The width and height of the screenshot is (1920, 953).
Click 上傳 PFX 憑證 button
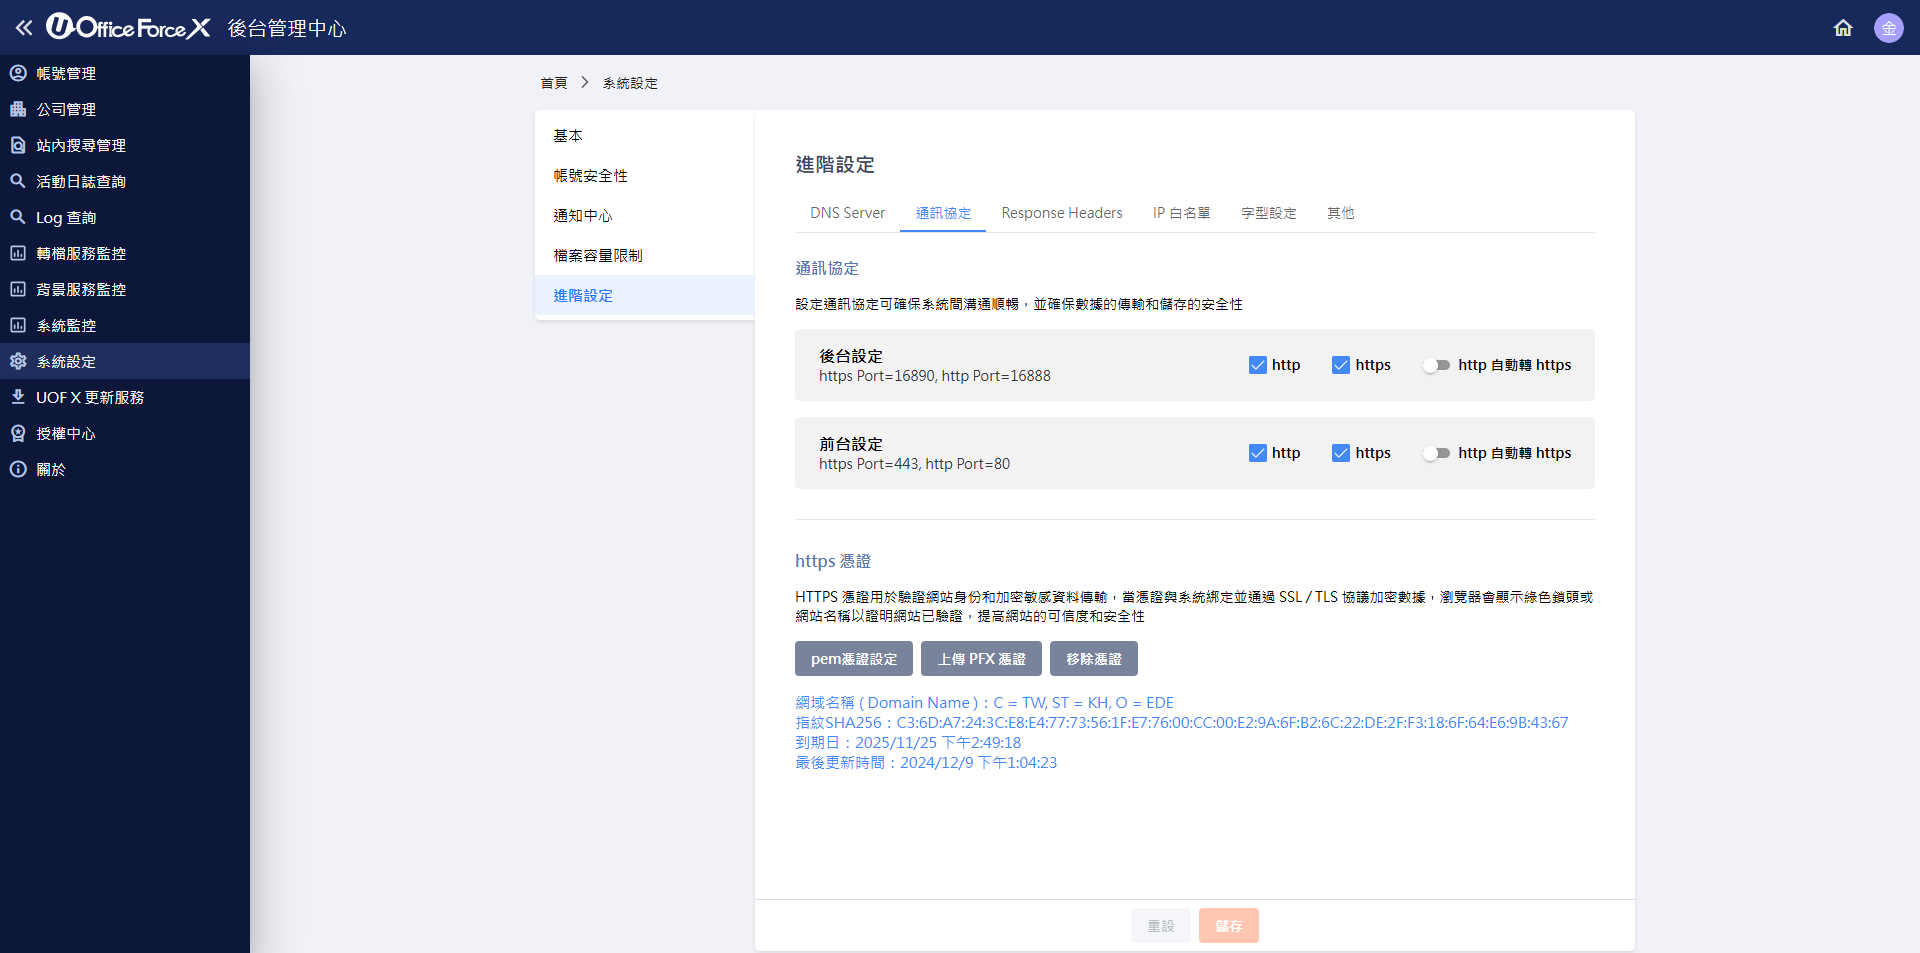point(981,659)
